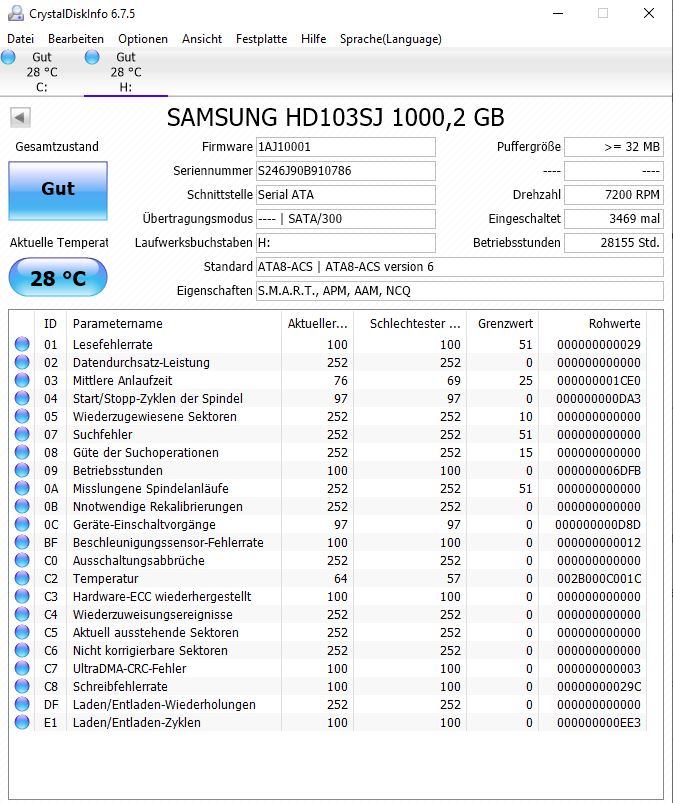Click status orb for Güte der Suchoperationen
The image size is (673, 803).
pyautogui.click(x=22, y=452)
